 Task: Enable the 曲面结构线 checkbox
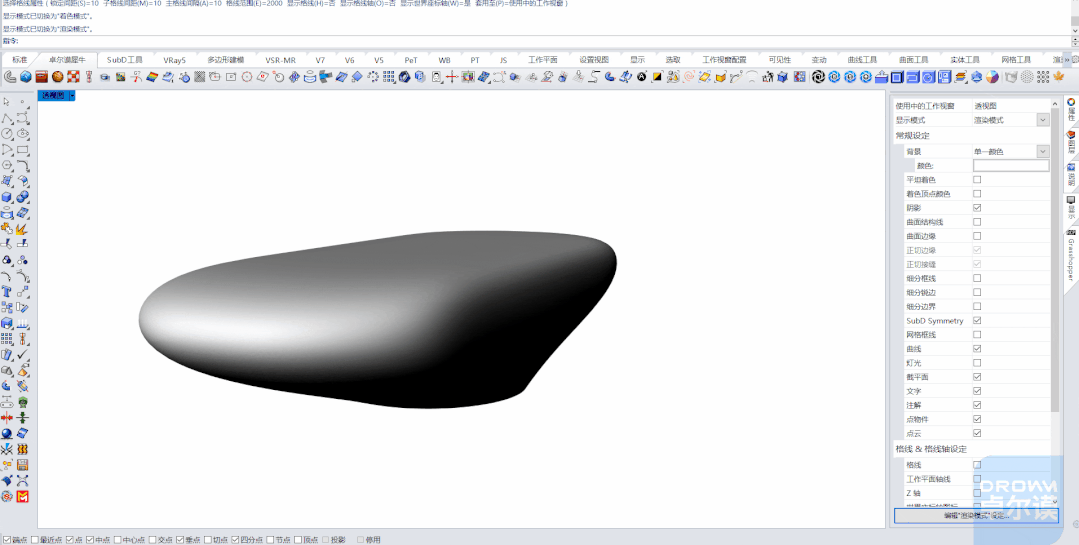977,222
